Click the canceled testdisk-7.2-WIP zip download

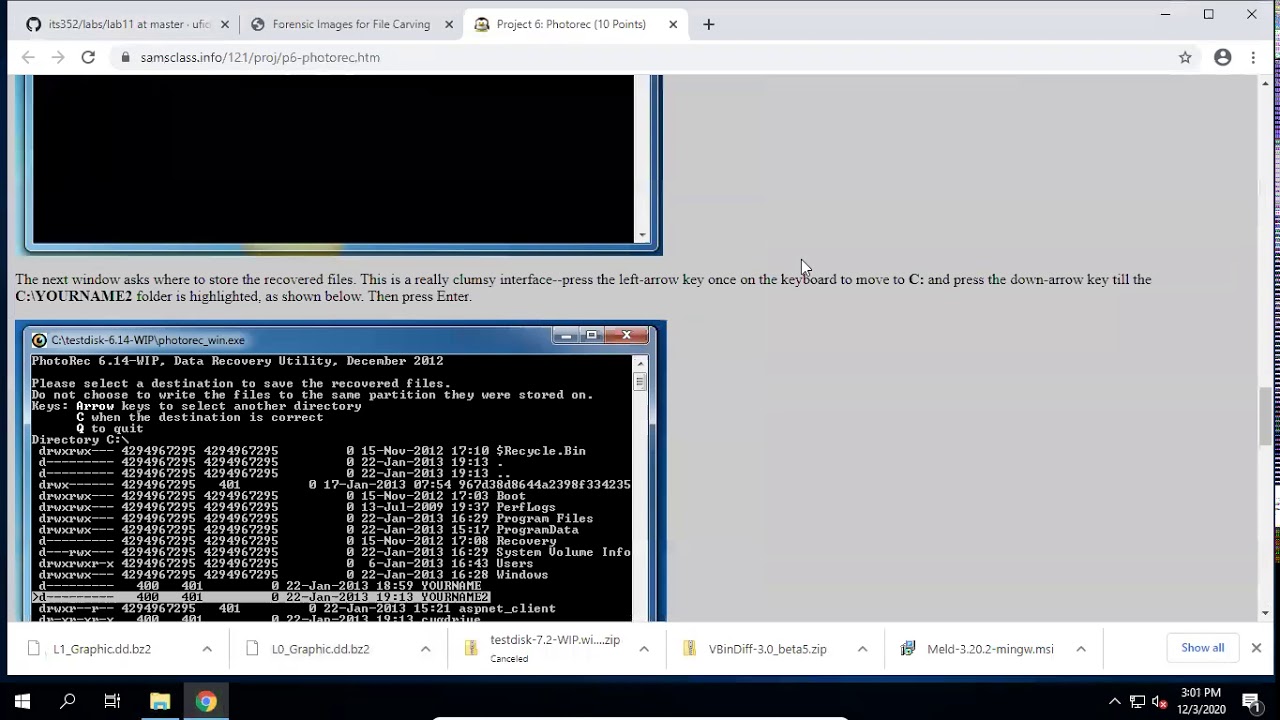click(x=555, y=648)
